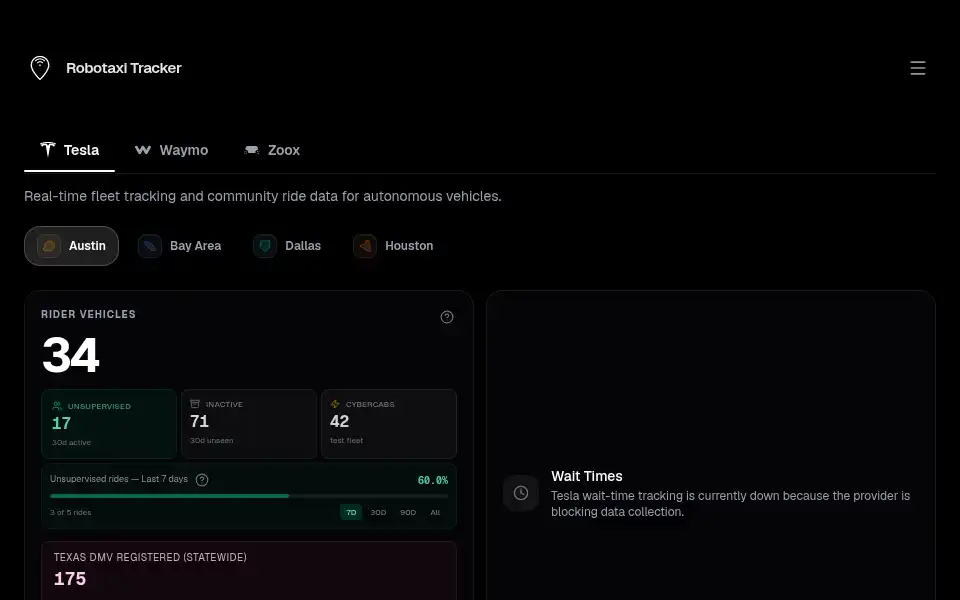Click the Waymo logo icon in tab
This screenshot has height=600, width=960.
click(x=143, y=150)
